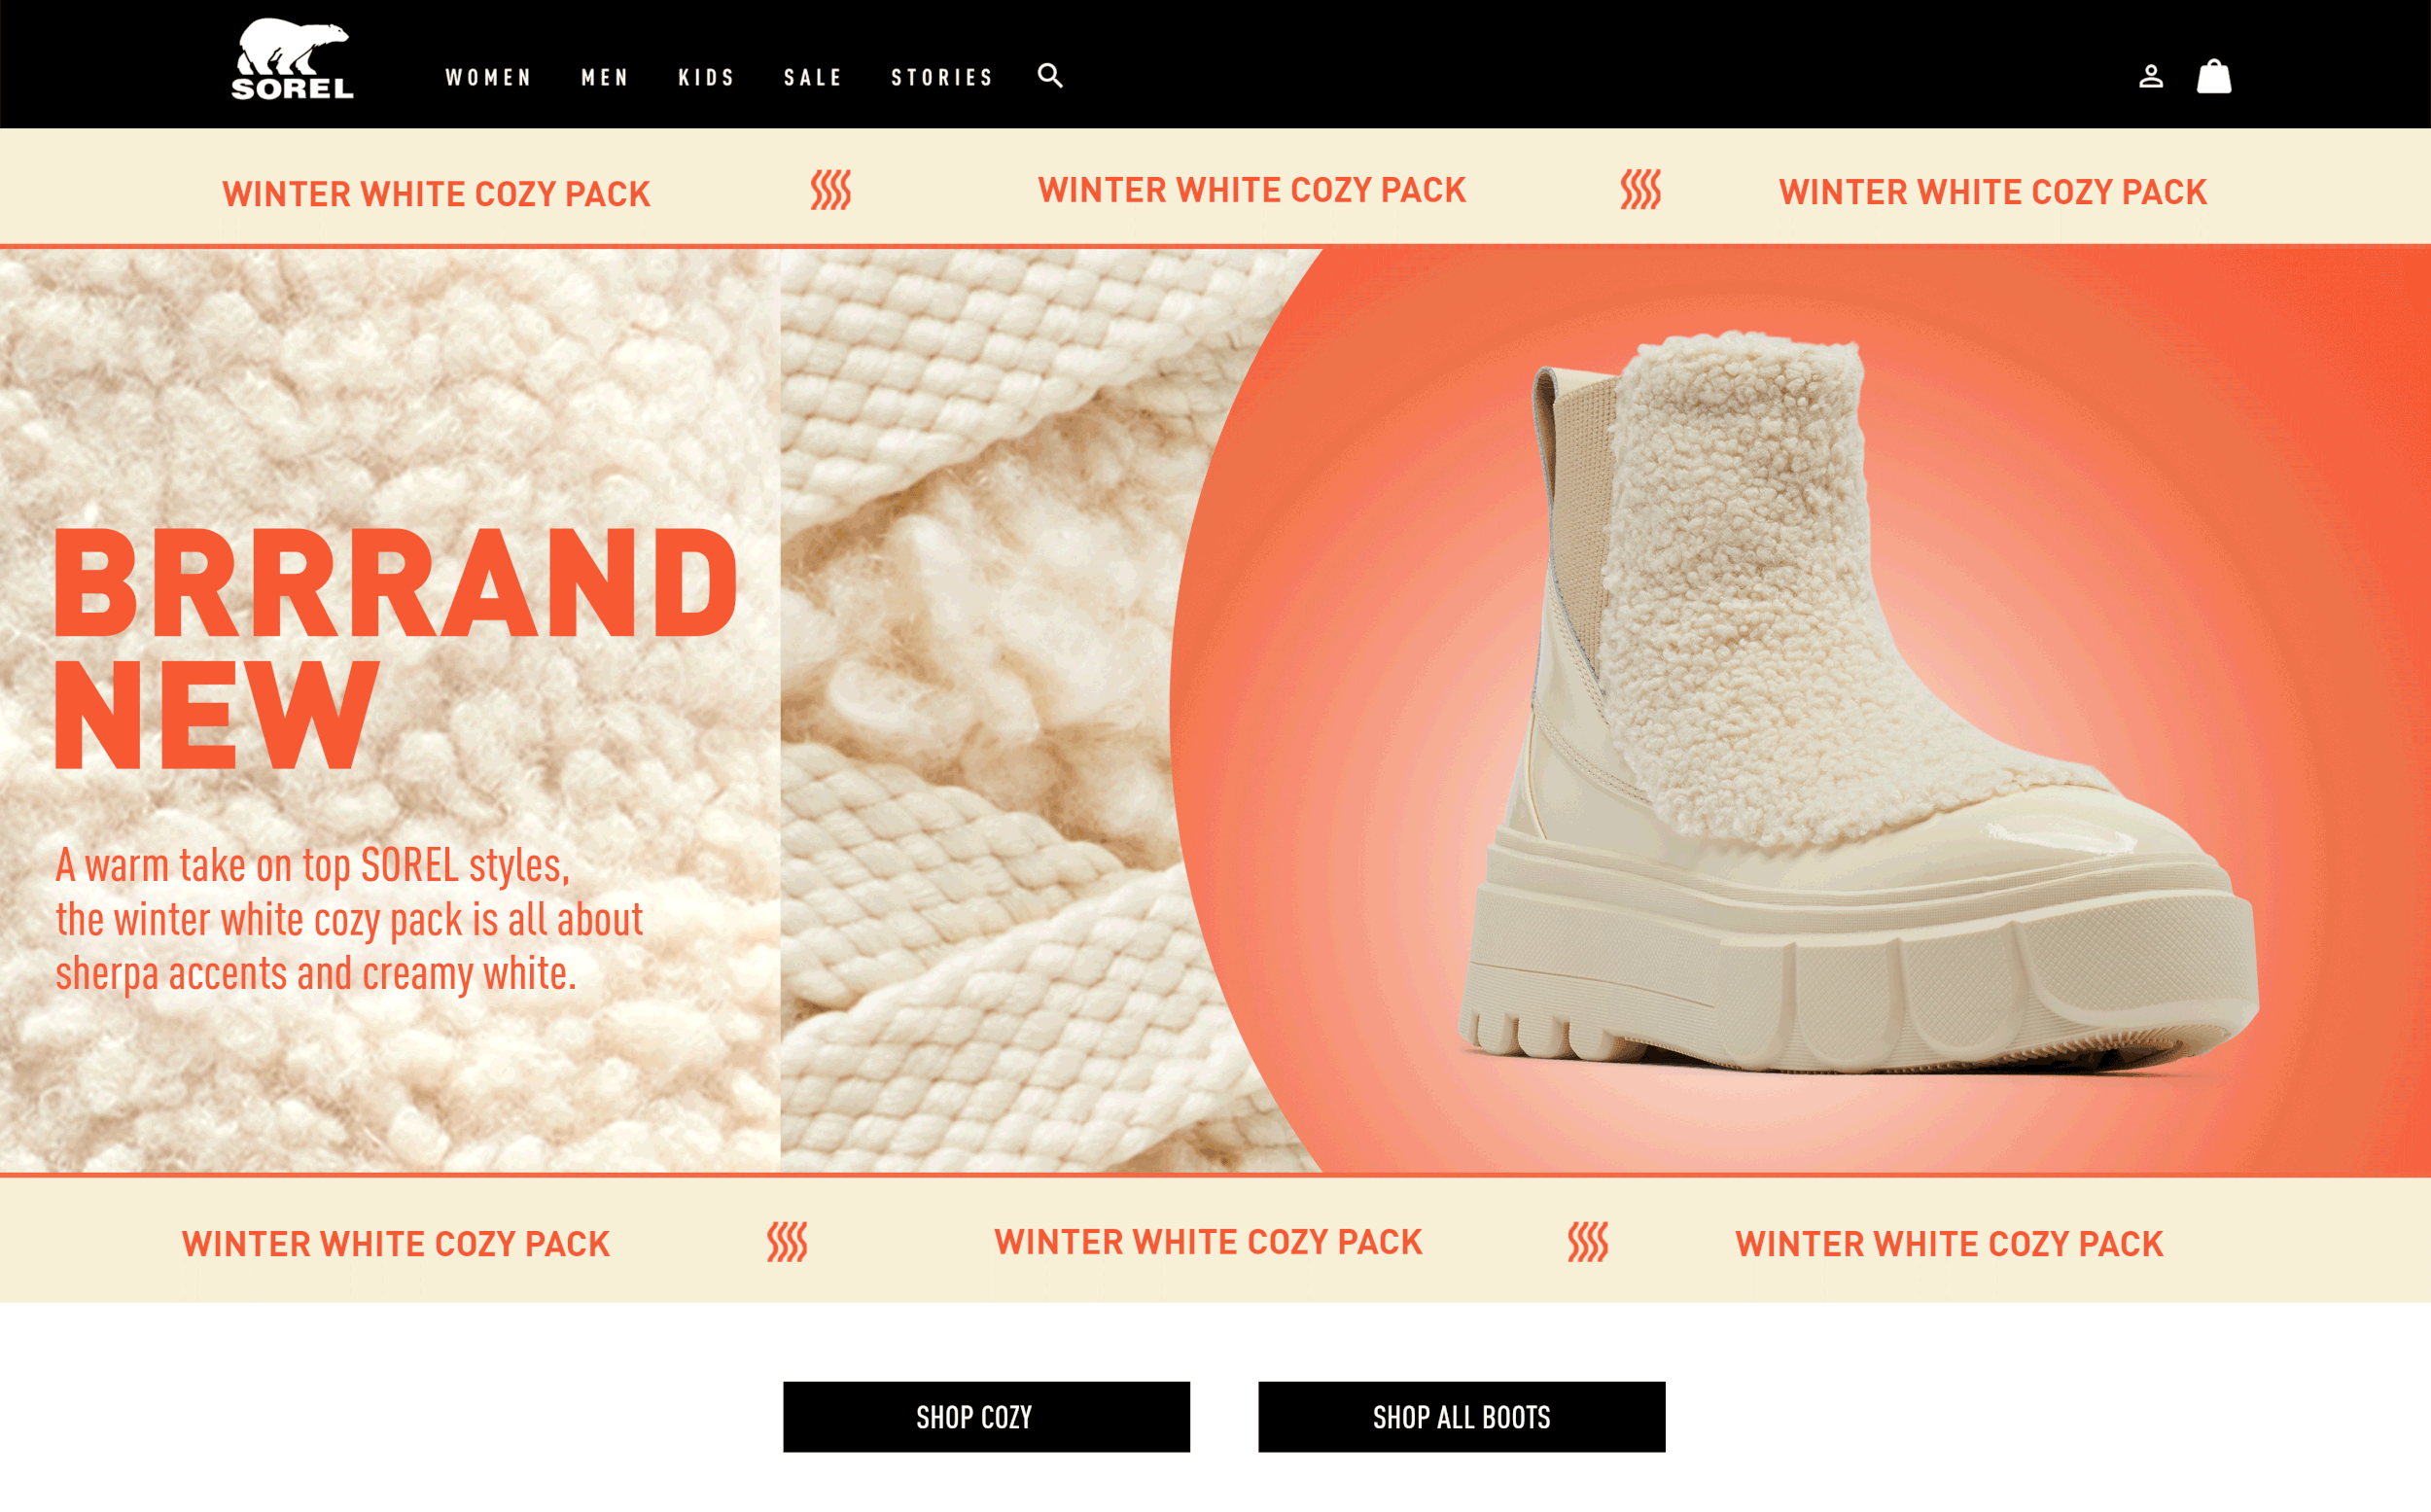Click second heat-wave icon in top banner
Image resolution: width=2431 pixels, height=1512 pixels.
(1640, 189)
